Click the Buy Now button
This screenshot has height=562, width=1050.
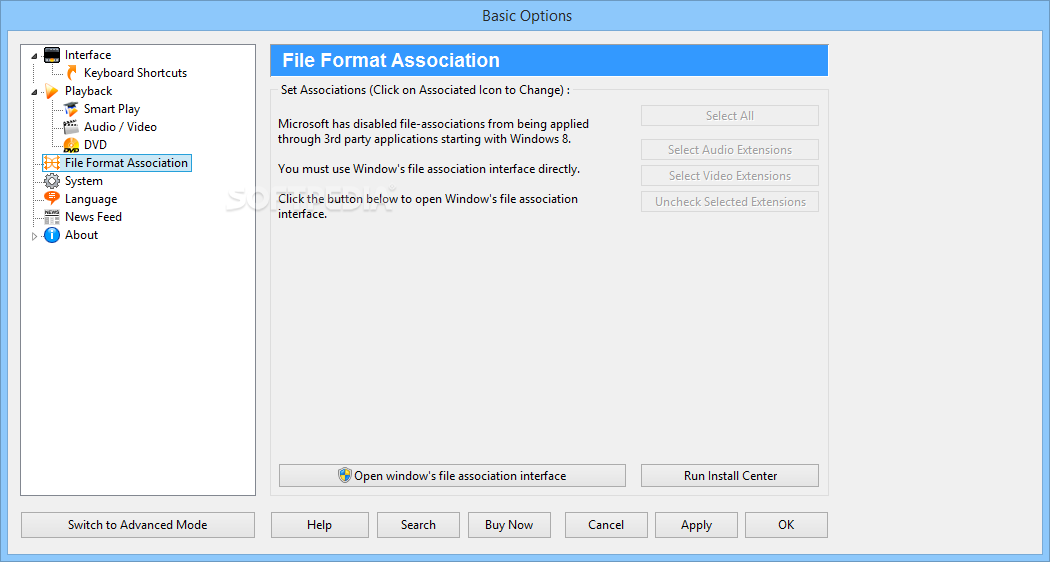(509, 525)
